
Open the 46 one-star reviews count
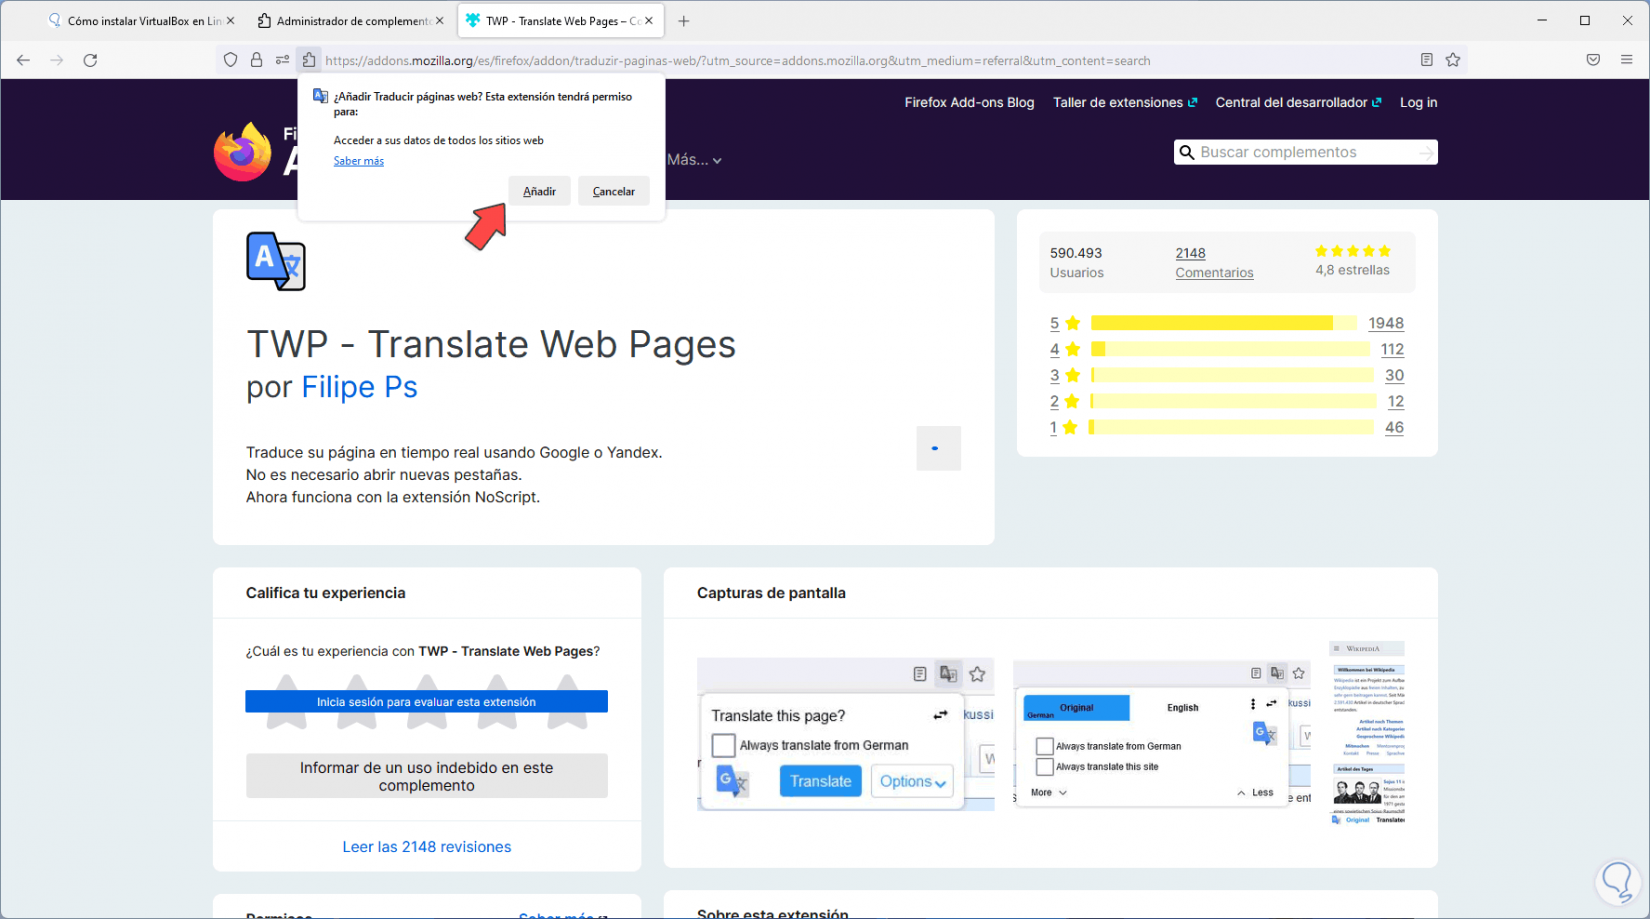(x=1394, y=427)
